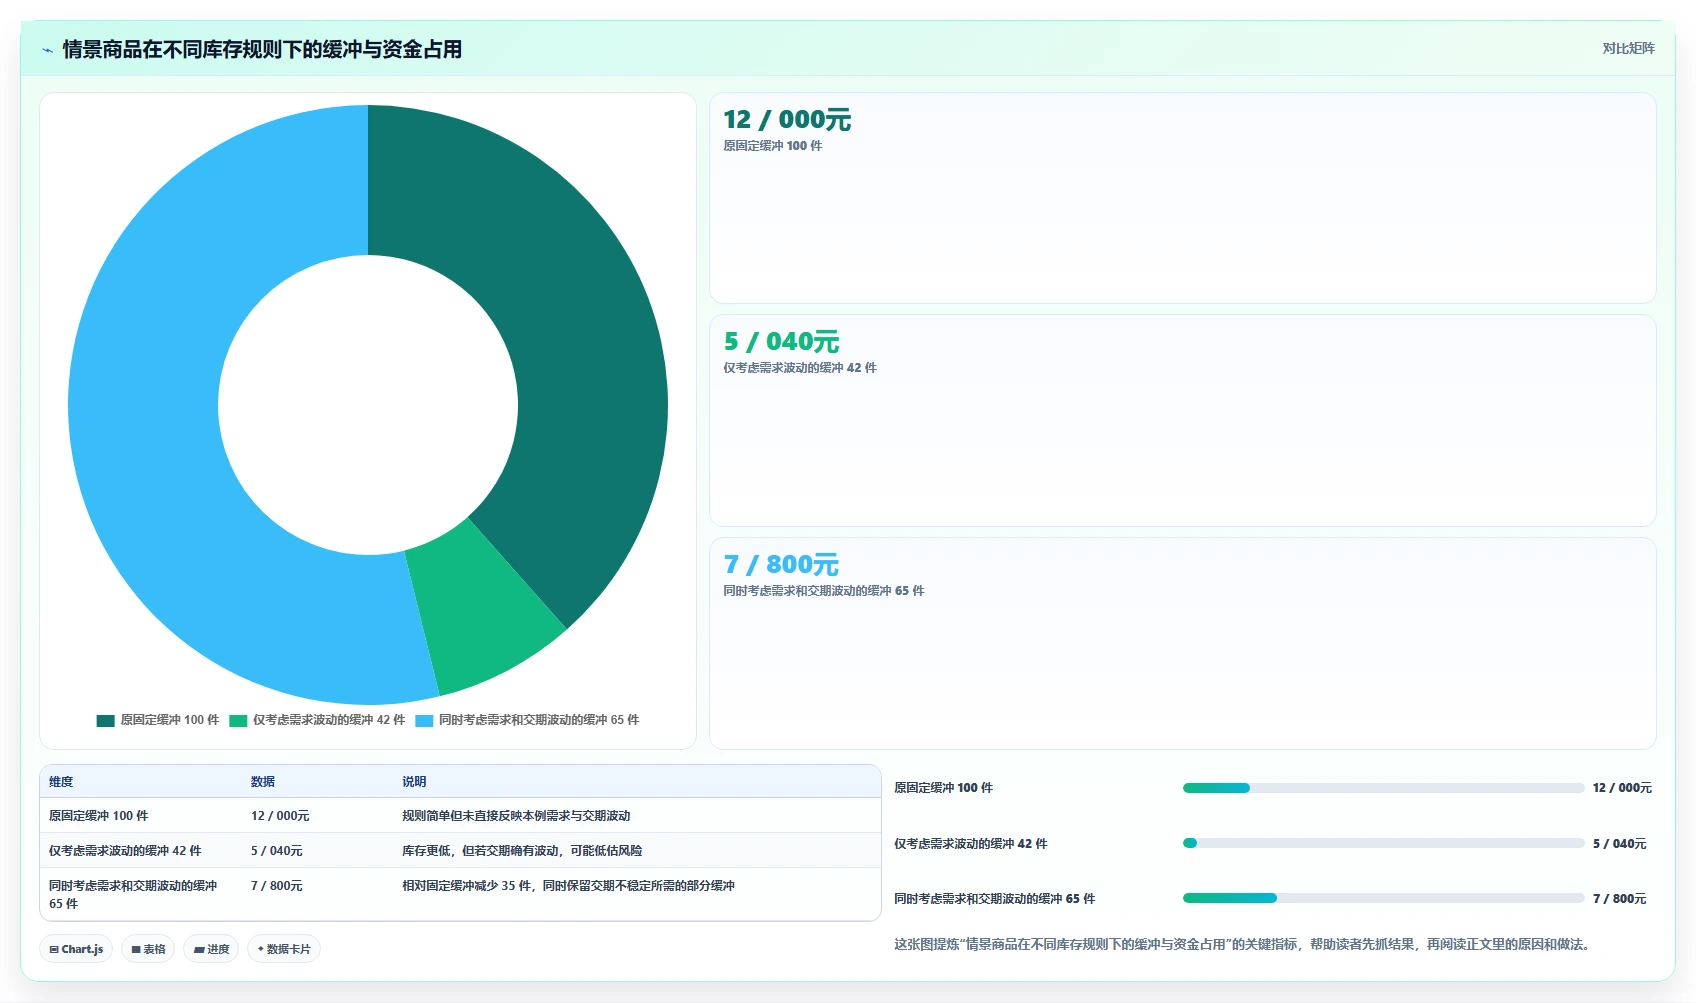Image resolution: width=1696 pixels, height=1003 pixels.
Task: Open the 12 / 000元 data card
Action: coord(1182,198)
